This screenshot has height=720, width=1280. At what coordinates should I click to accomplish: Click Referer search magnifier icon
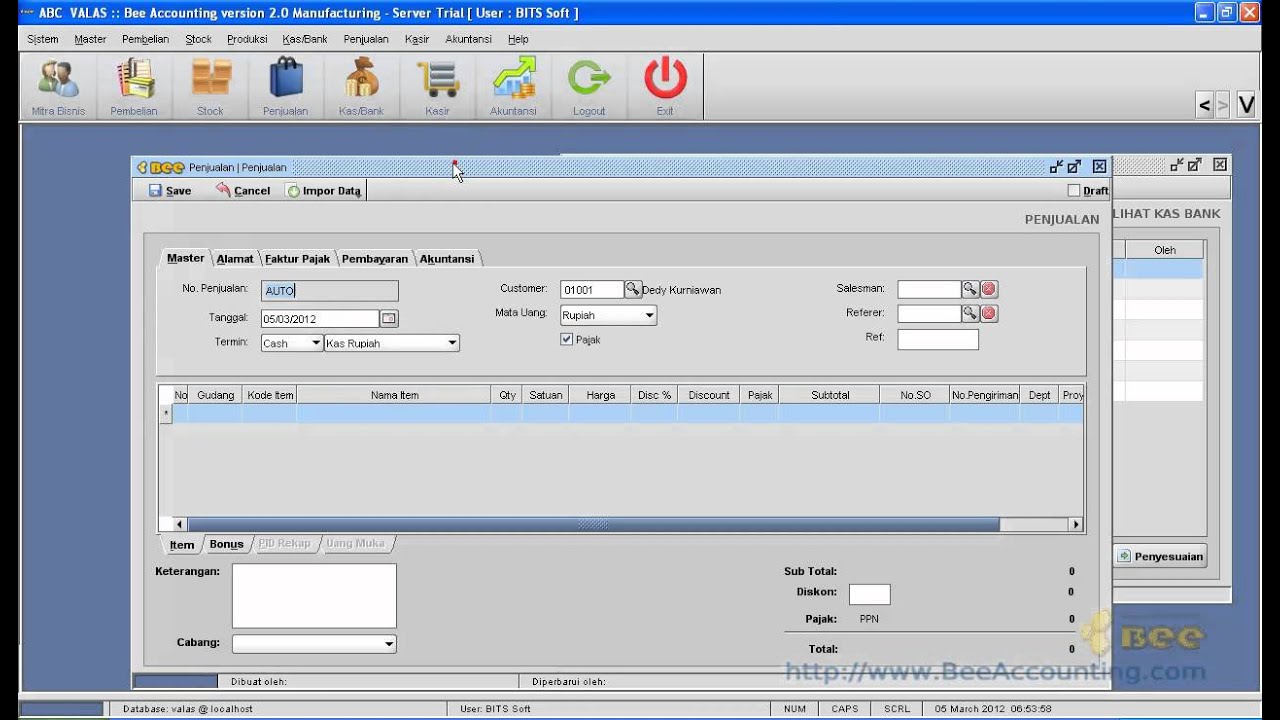click(970, 313)
